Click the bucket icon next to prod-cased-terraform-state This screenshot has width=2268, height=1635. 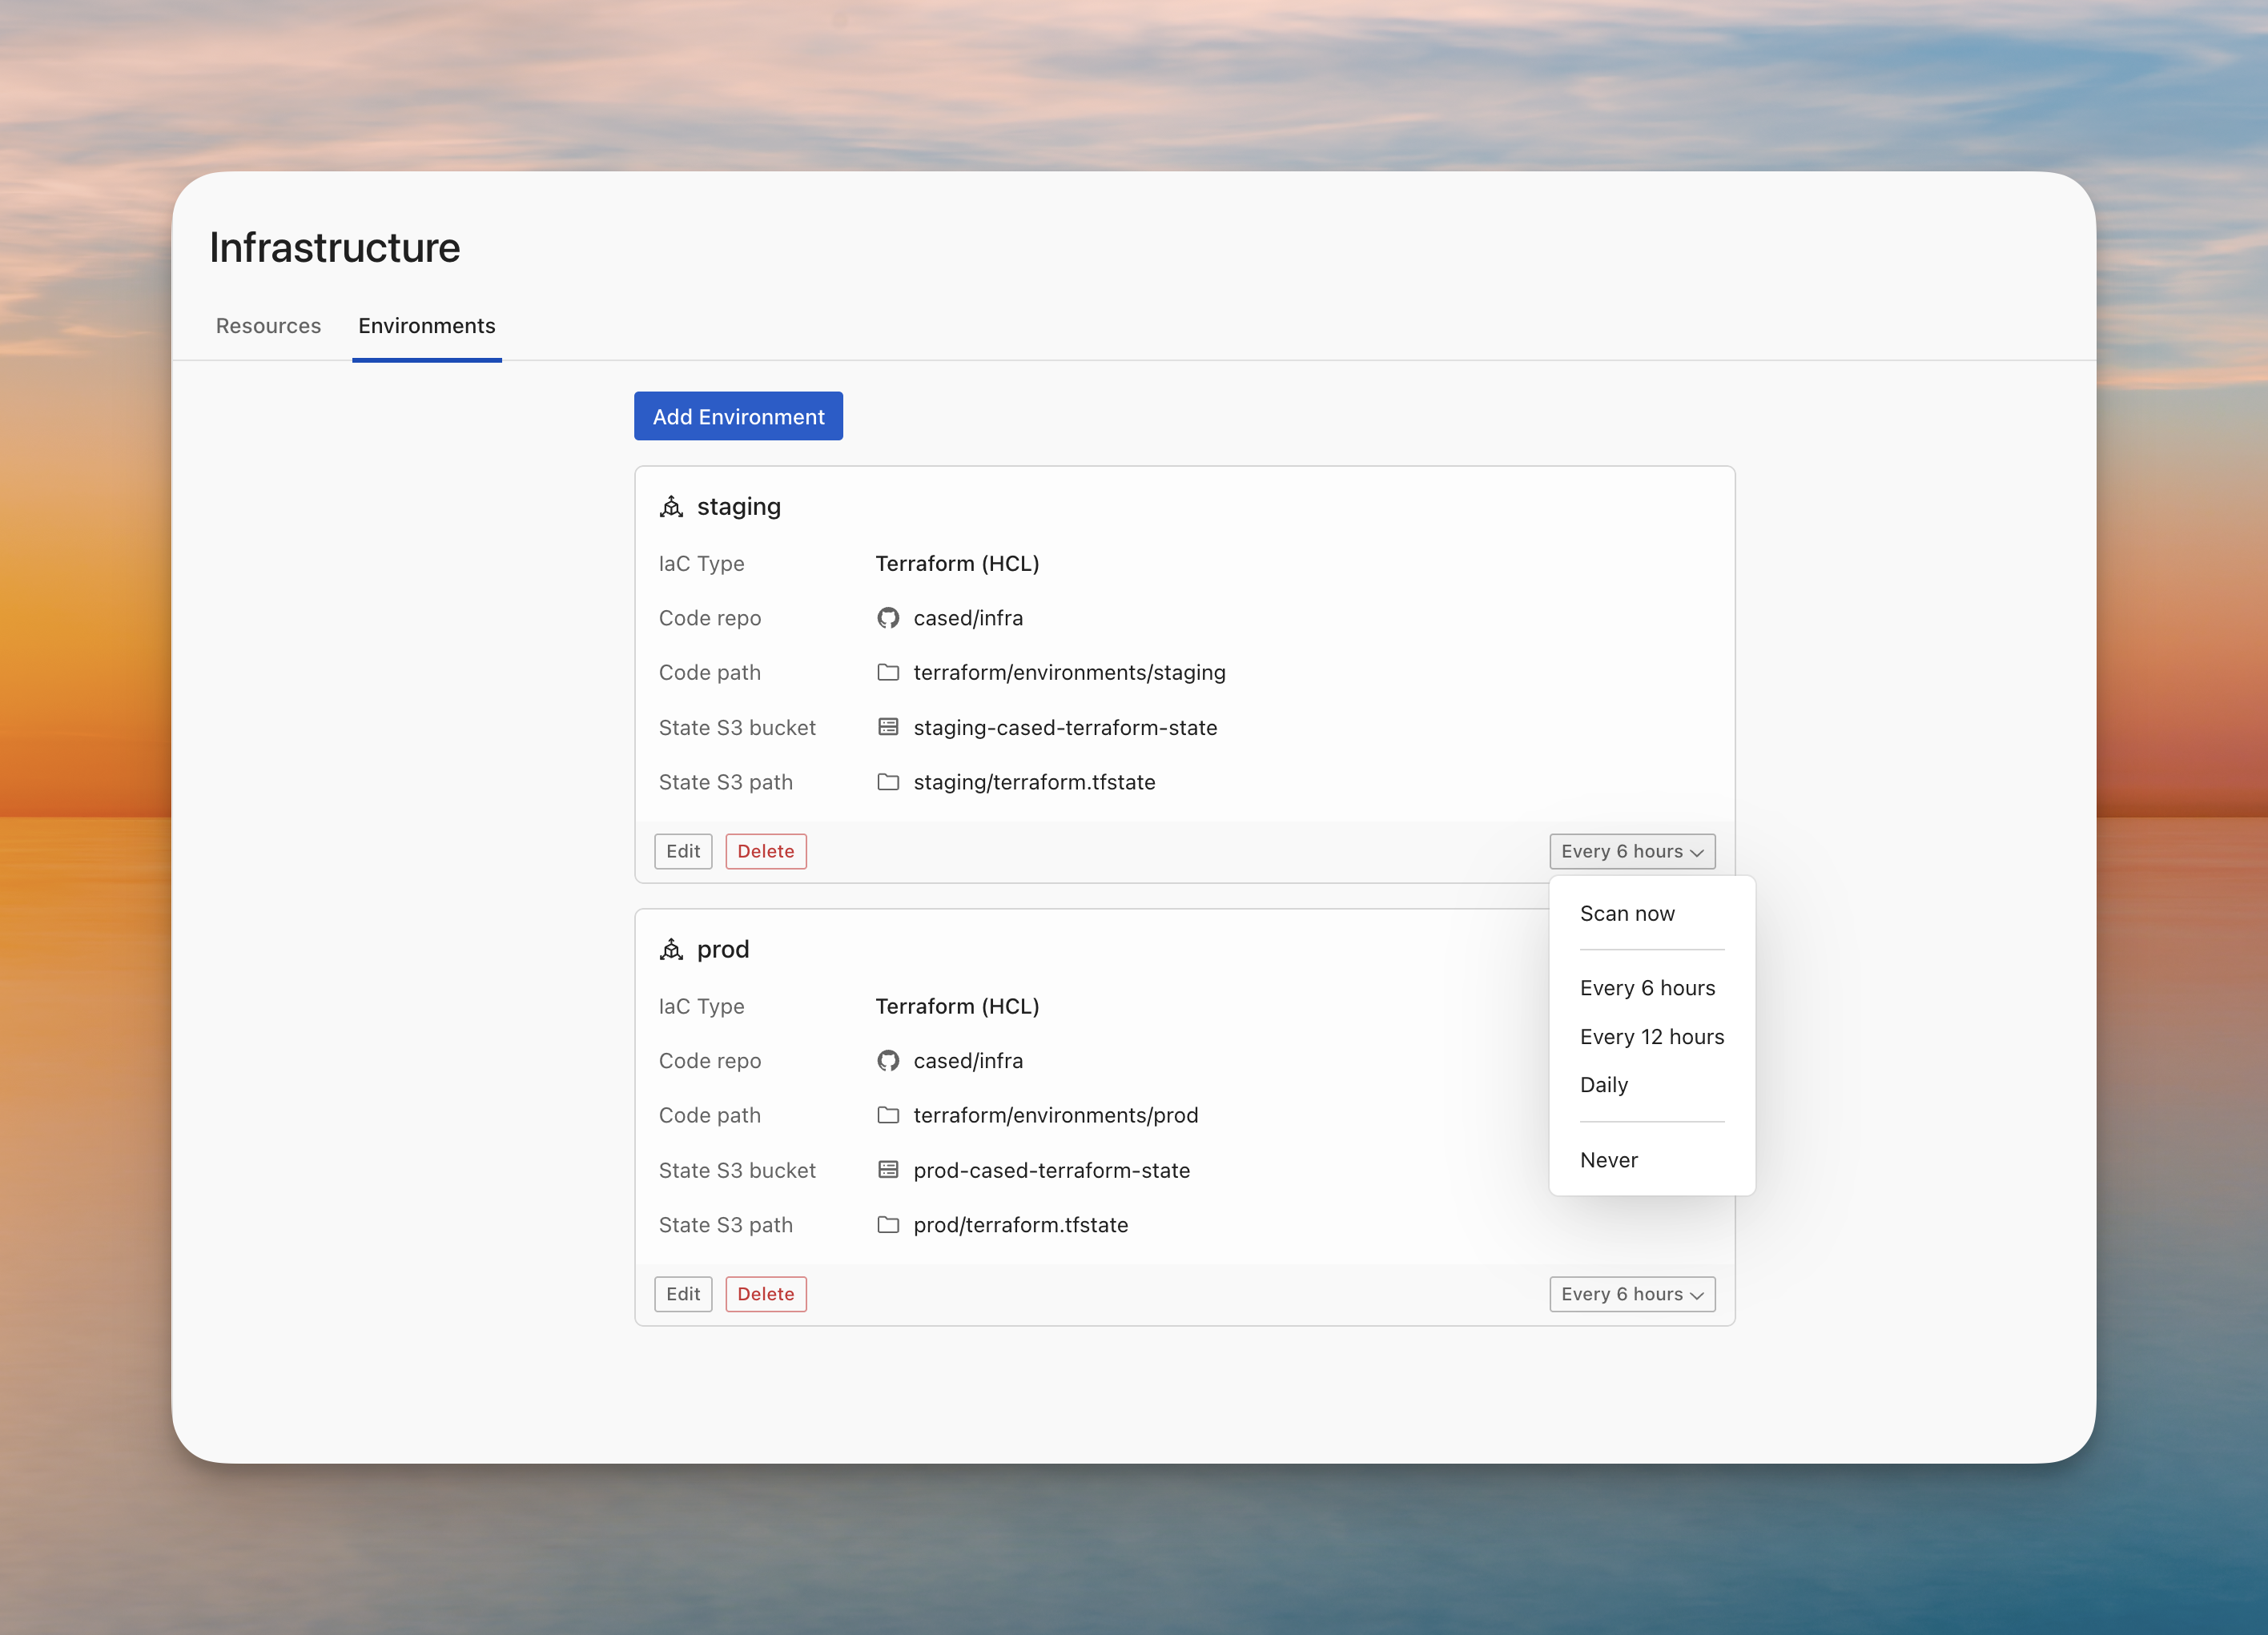point(888,1169)
